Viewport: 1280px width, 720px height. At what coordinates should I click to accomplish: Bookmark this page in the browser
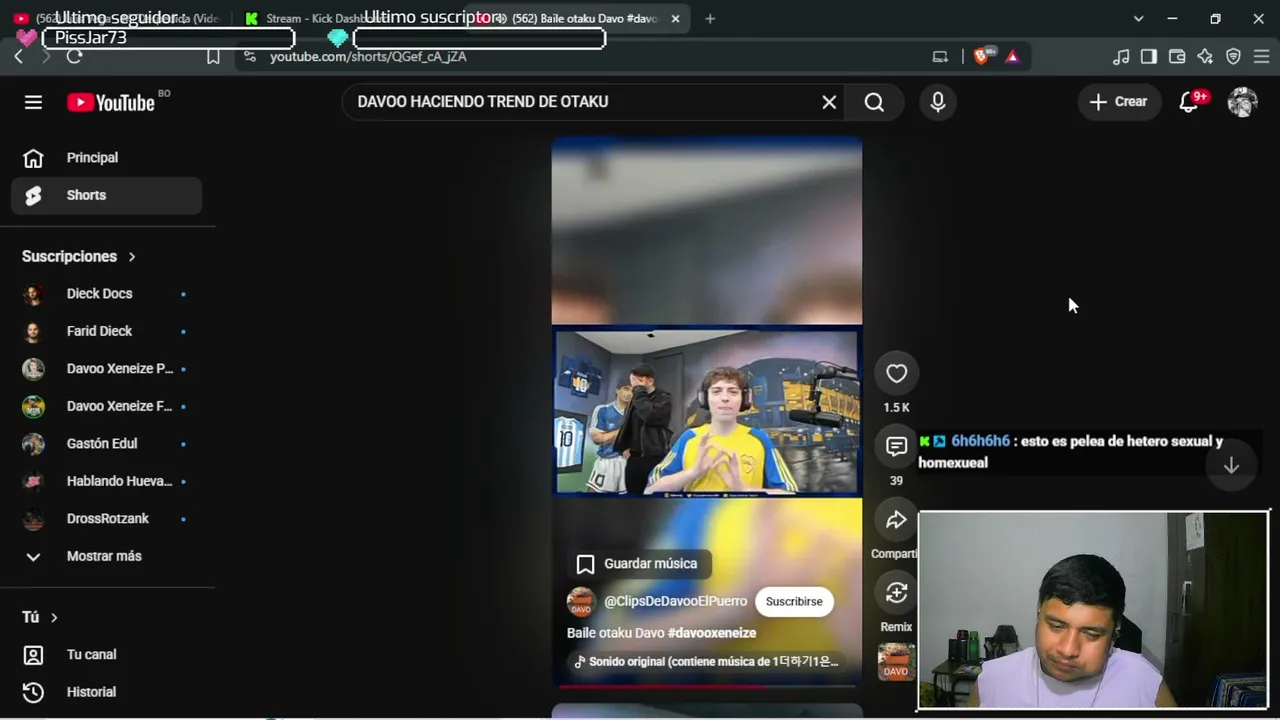213,57
